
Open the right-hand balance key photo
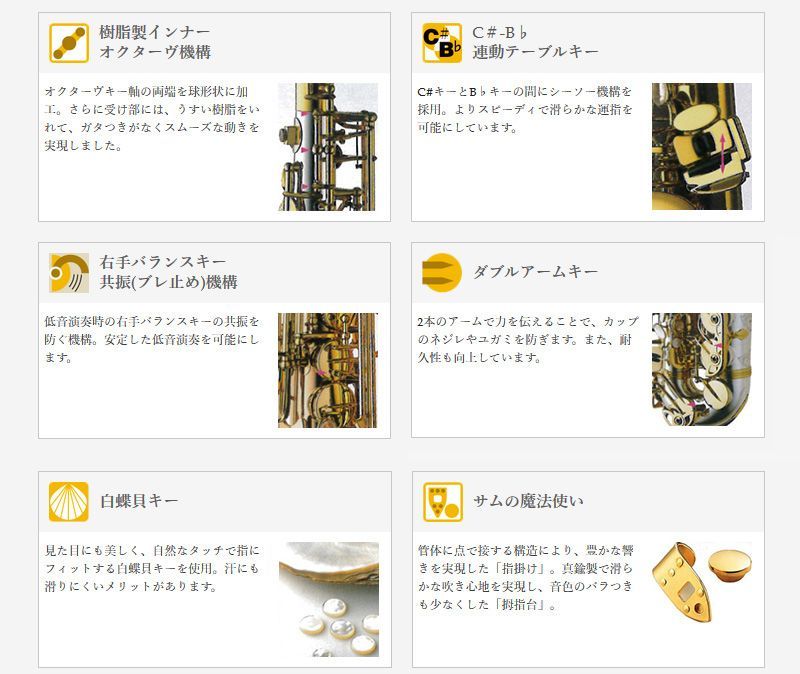pos(328,370)
